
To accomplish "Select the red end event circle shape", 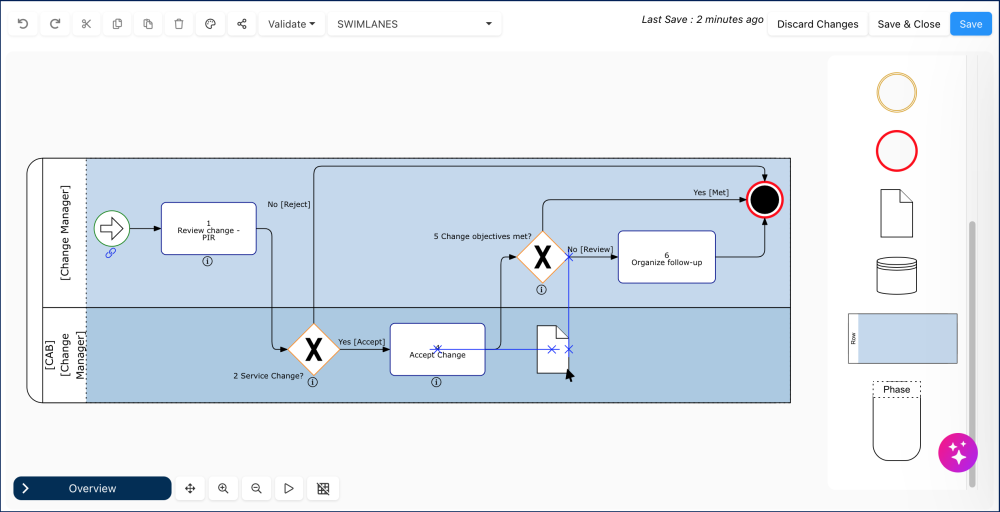I will tap(897, 151).
